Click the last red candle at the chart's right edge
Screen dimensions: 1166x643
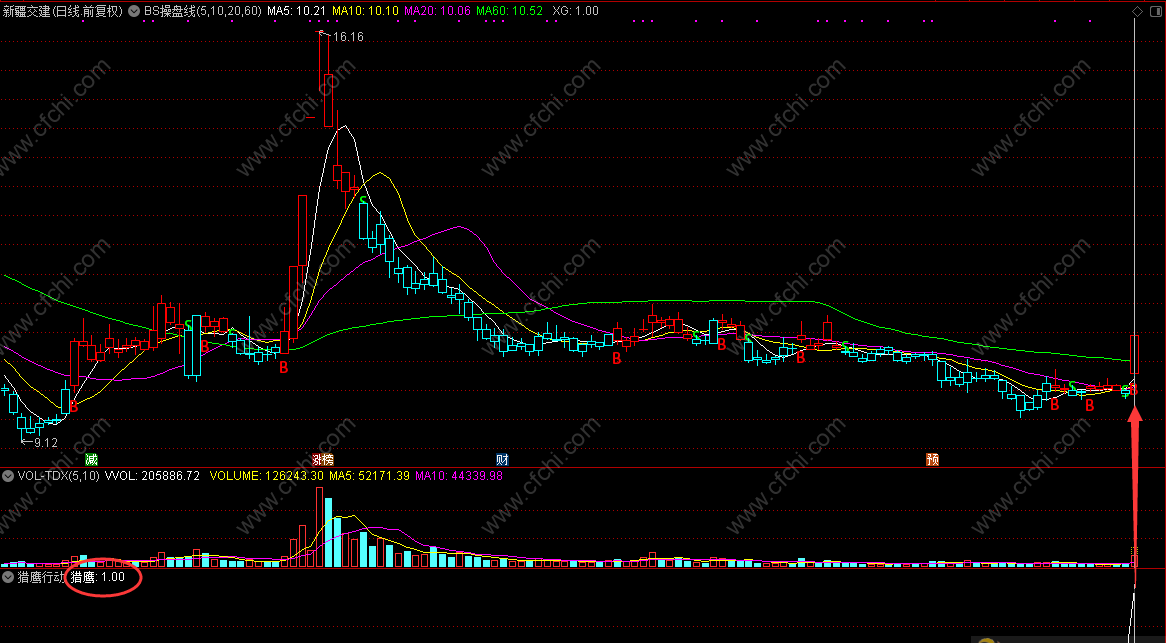coord(1135,354)
